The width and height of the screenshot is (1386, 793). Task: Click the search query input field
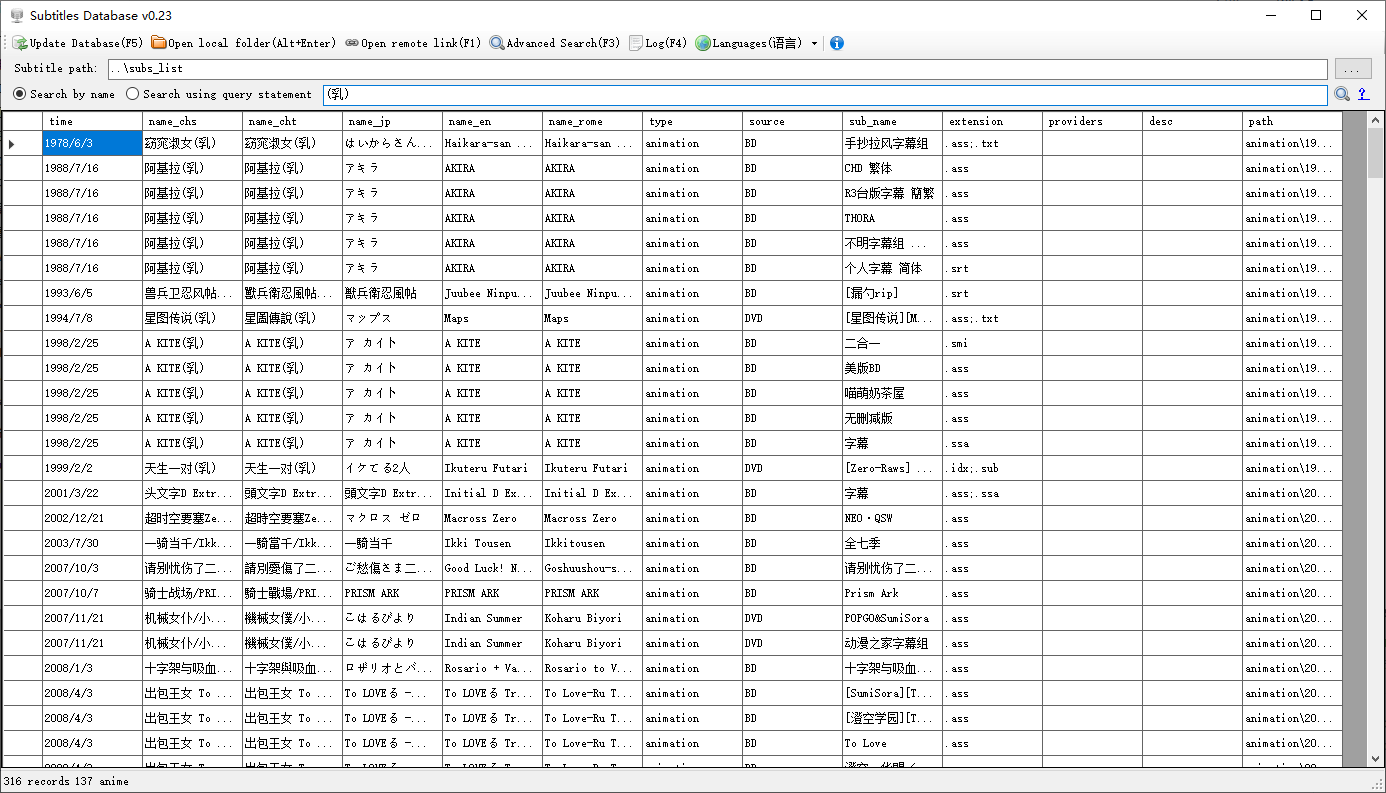point(825,94)
